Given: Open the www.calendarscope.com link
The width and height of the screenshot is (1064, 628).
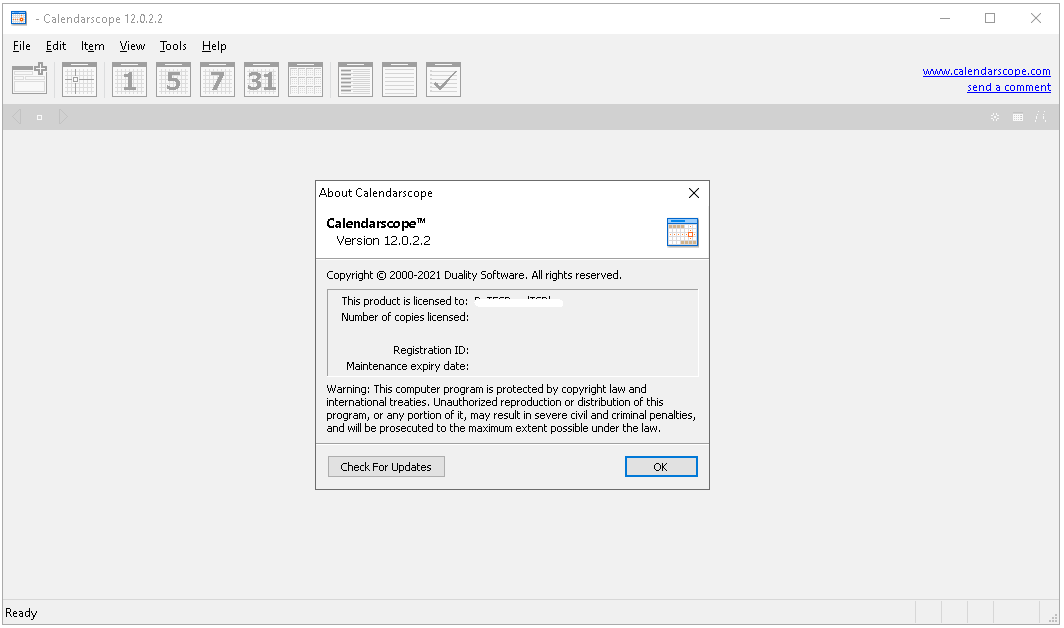Looking at the screenshot, I should point(987,71).
